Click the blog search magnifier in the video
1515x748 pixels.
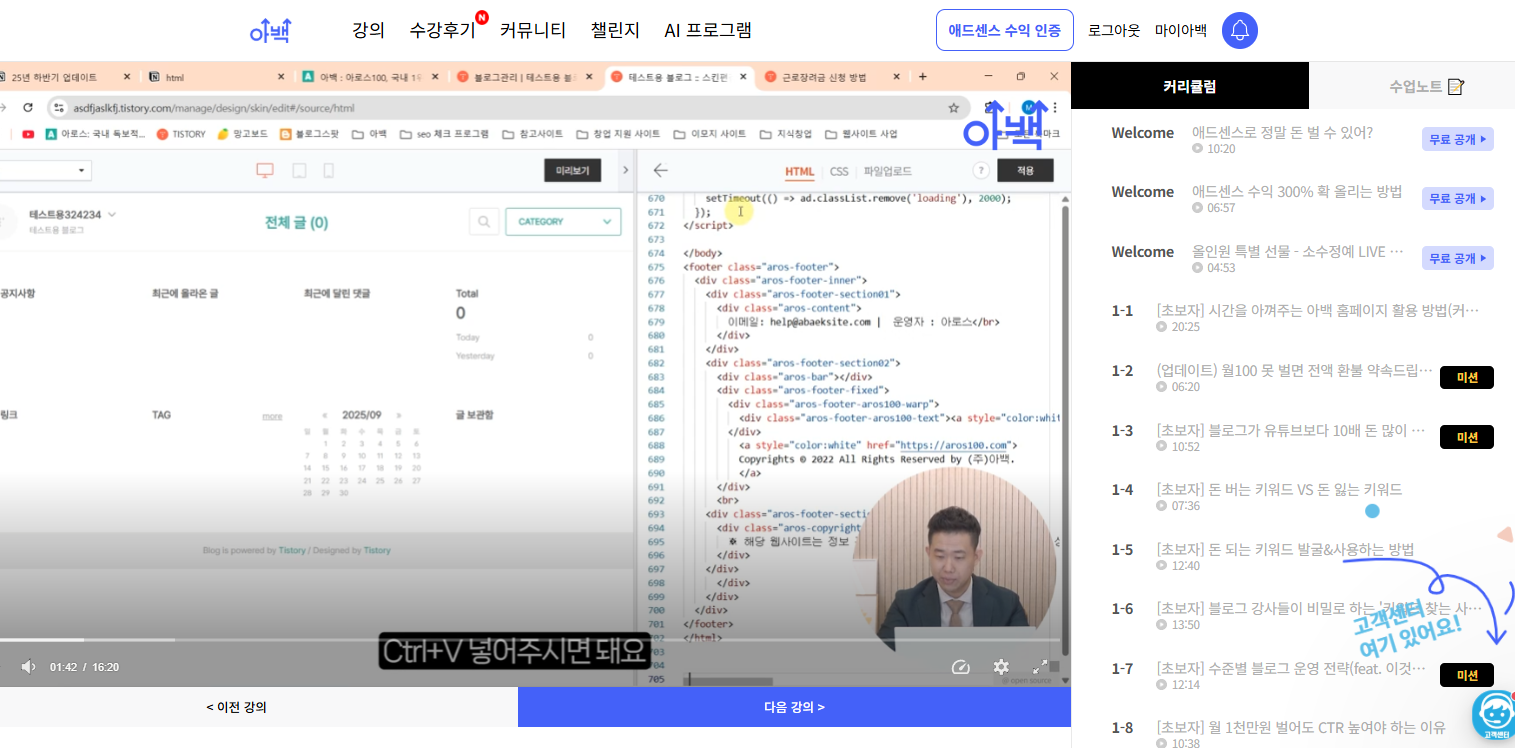pos(484,222)
